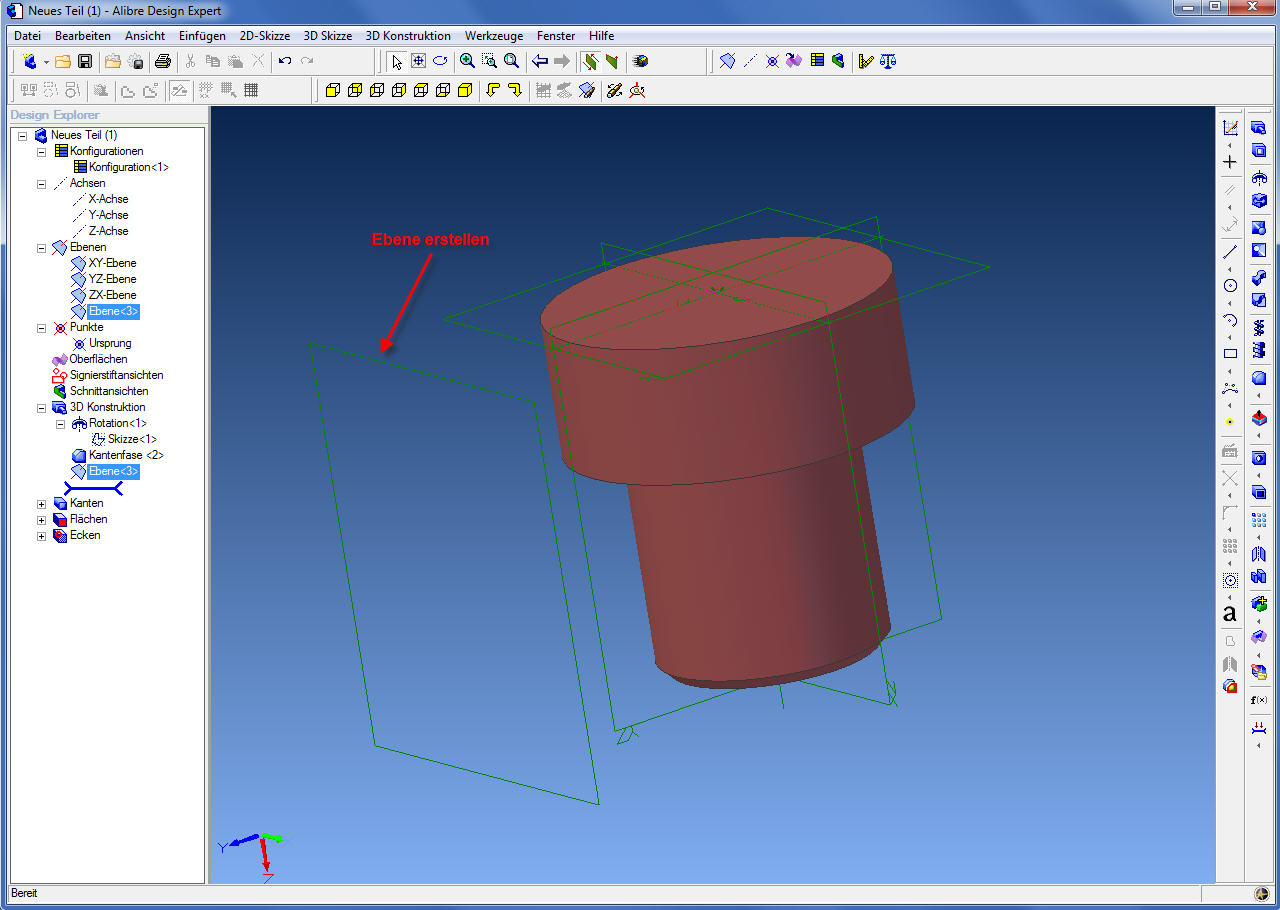
Task: Expand the Kanten tree node
Action: click(41, 503)
